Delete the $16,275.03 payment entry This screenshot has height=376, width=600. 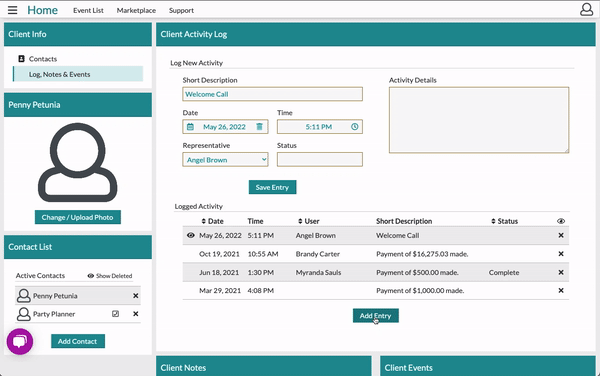click(561, 254)
